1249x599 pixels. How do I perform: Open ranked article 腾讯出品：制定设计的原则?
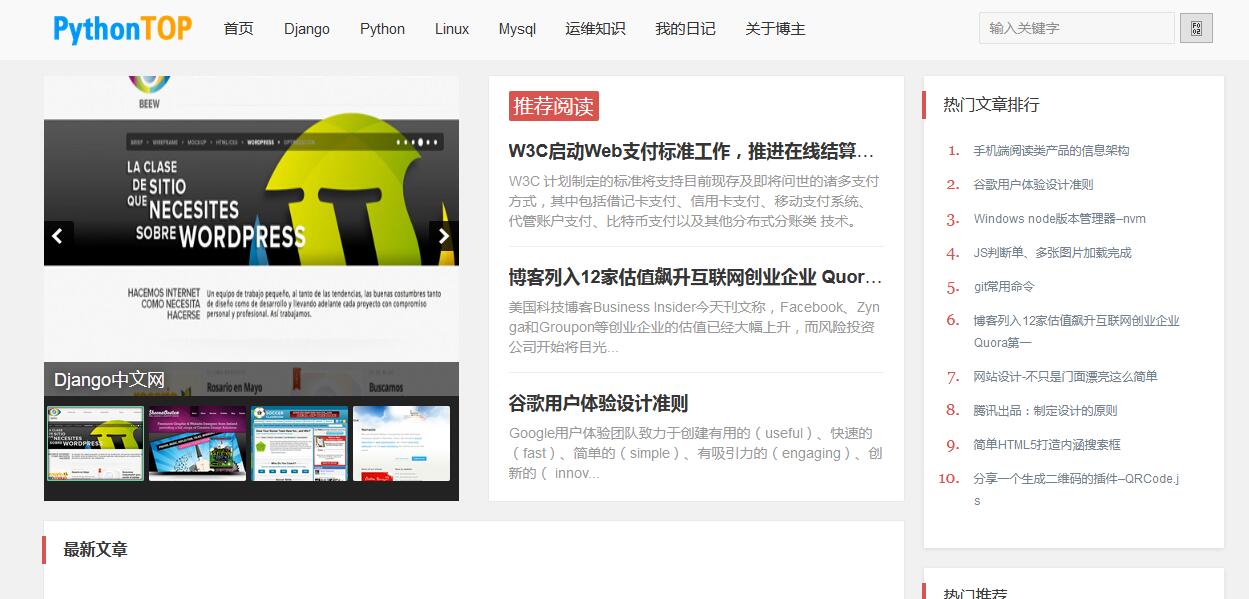tap(1045, 411)
